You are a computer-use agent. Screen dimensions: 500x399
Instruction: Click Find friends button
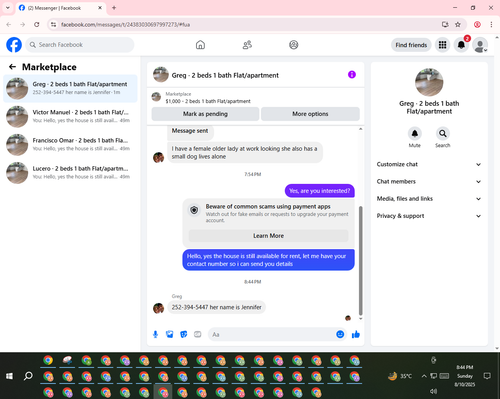(x=411, y=45)
